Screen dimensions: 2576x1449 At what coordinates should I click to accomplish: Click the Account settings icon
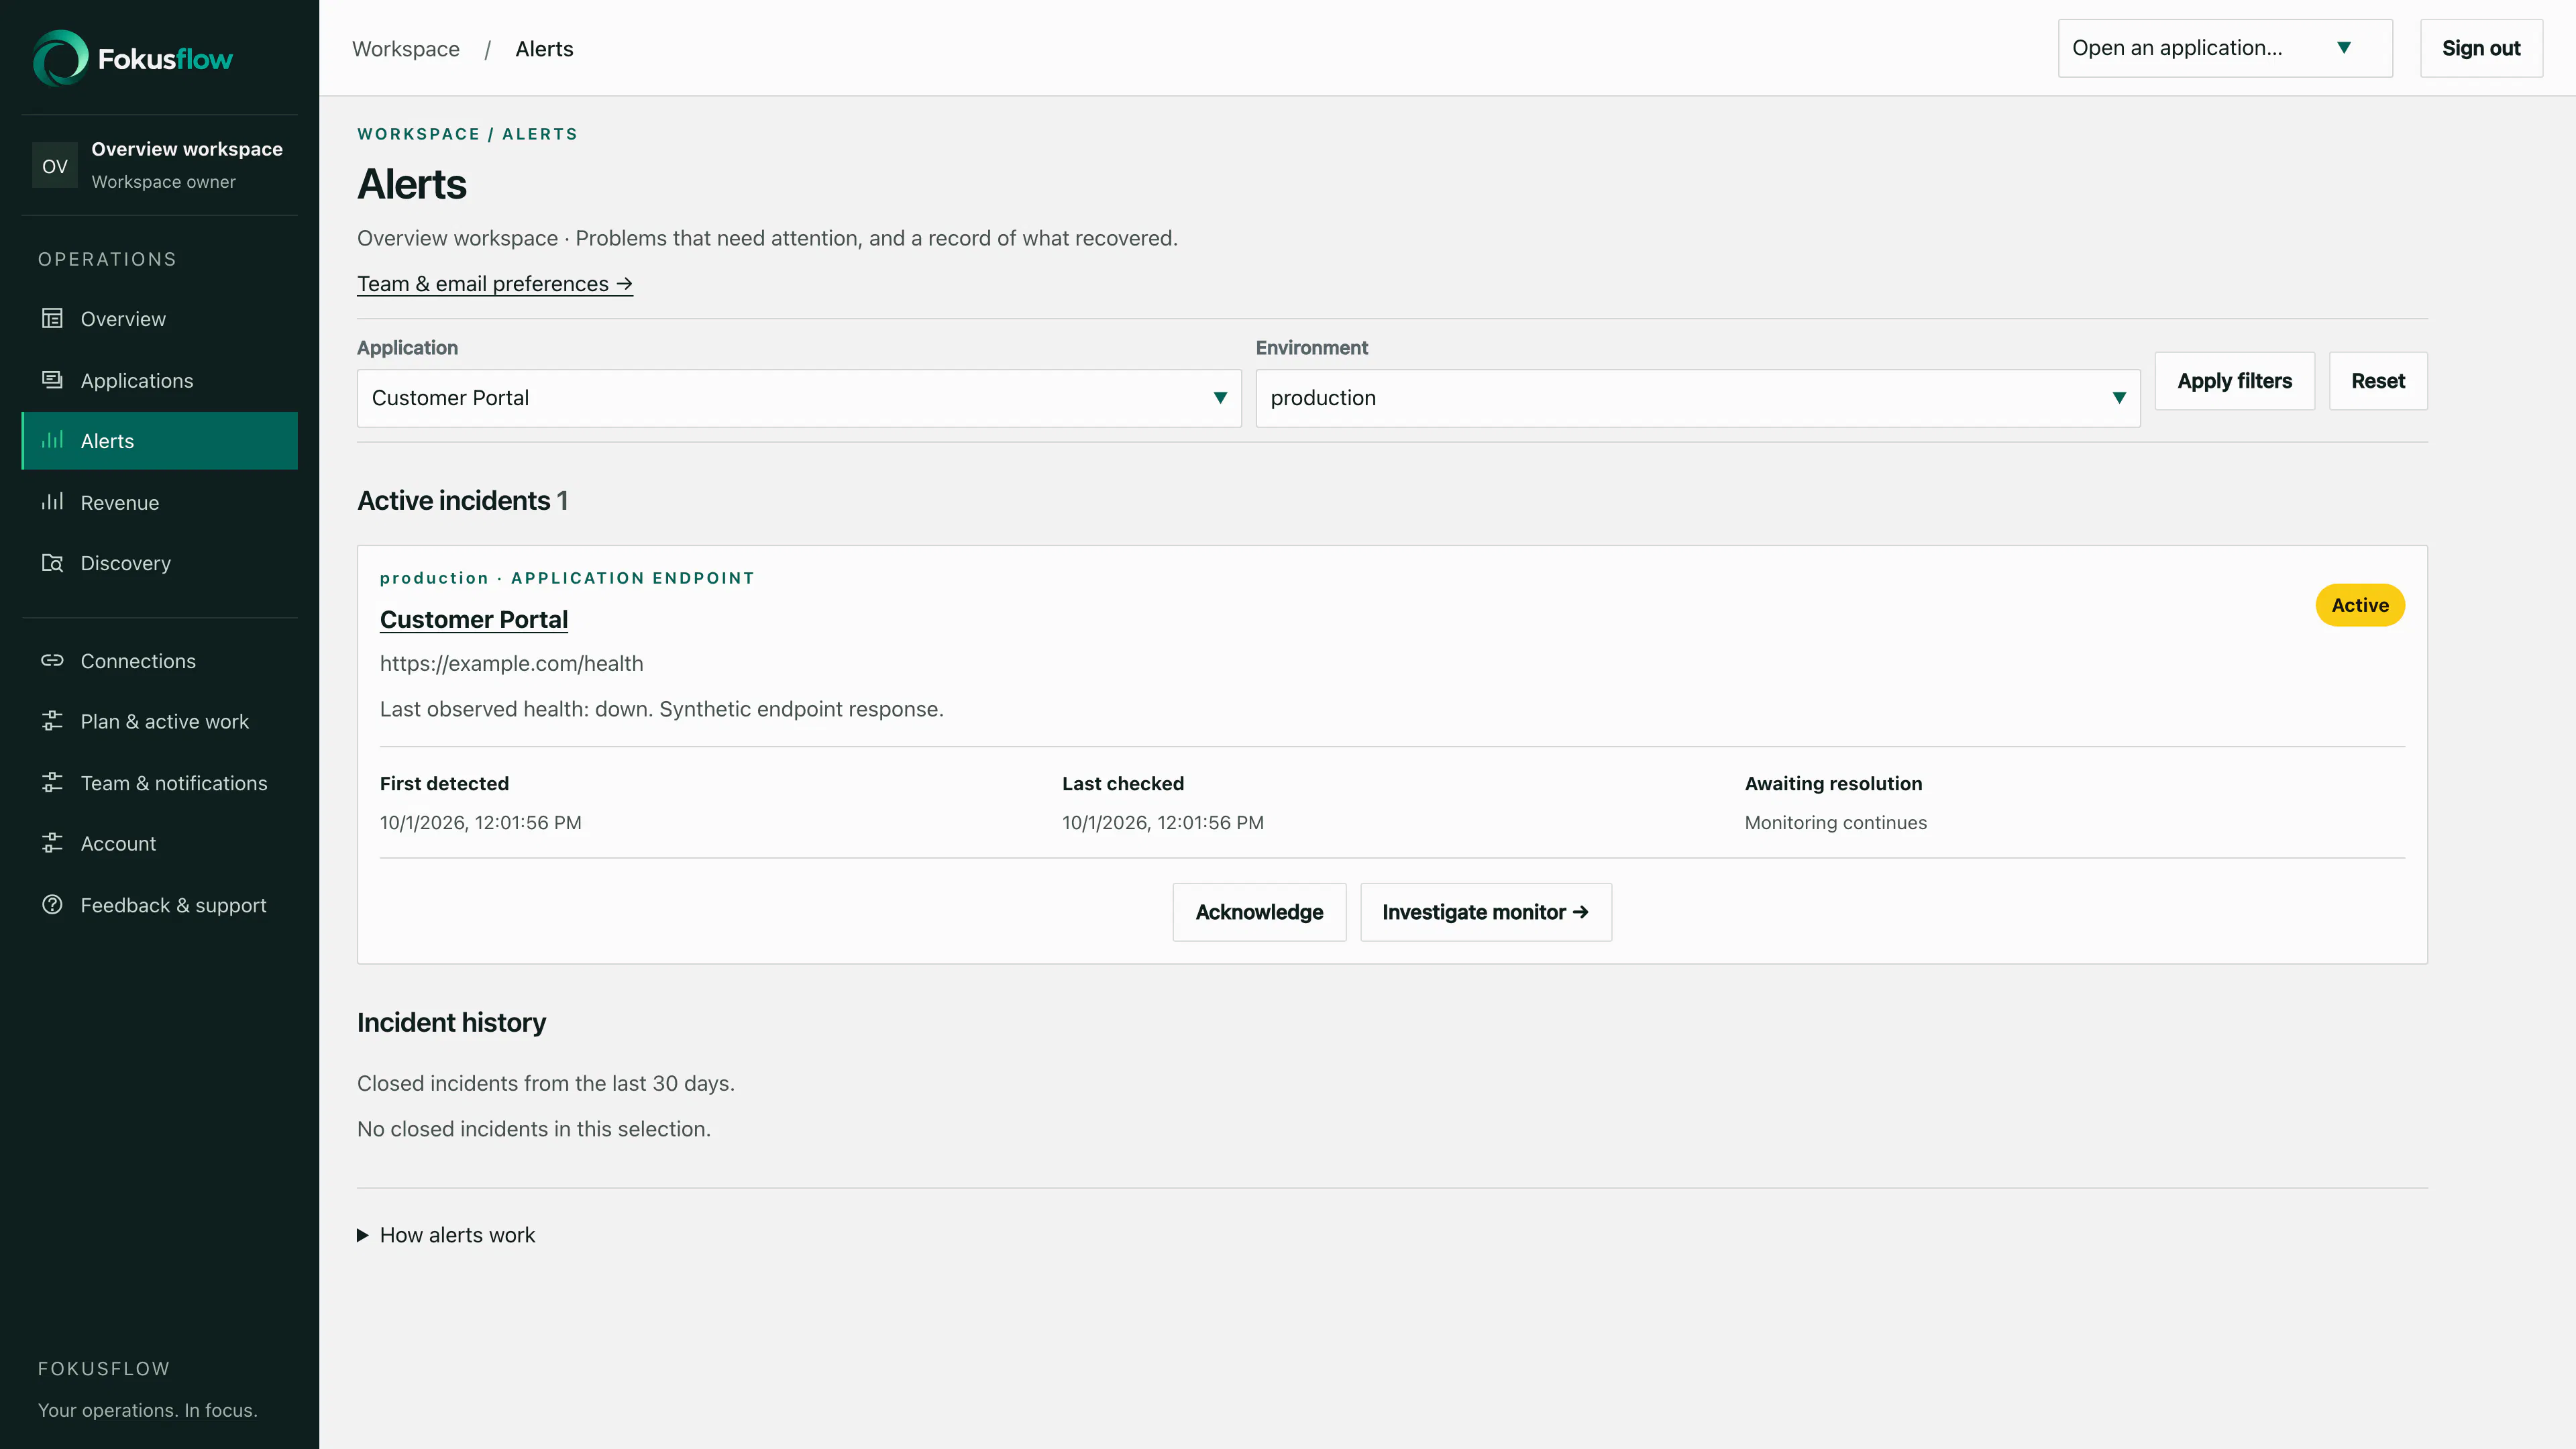pyautogui.click(x=52, y=843)
